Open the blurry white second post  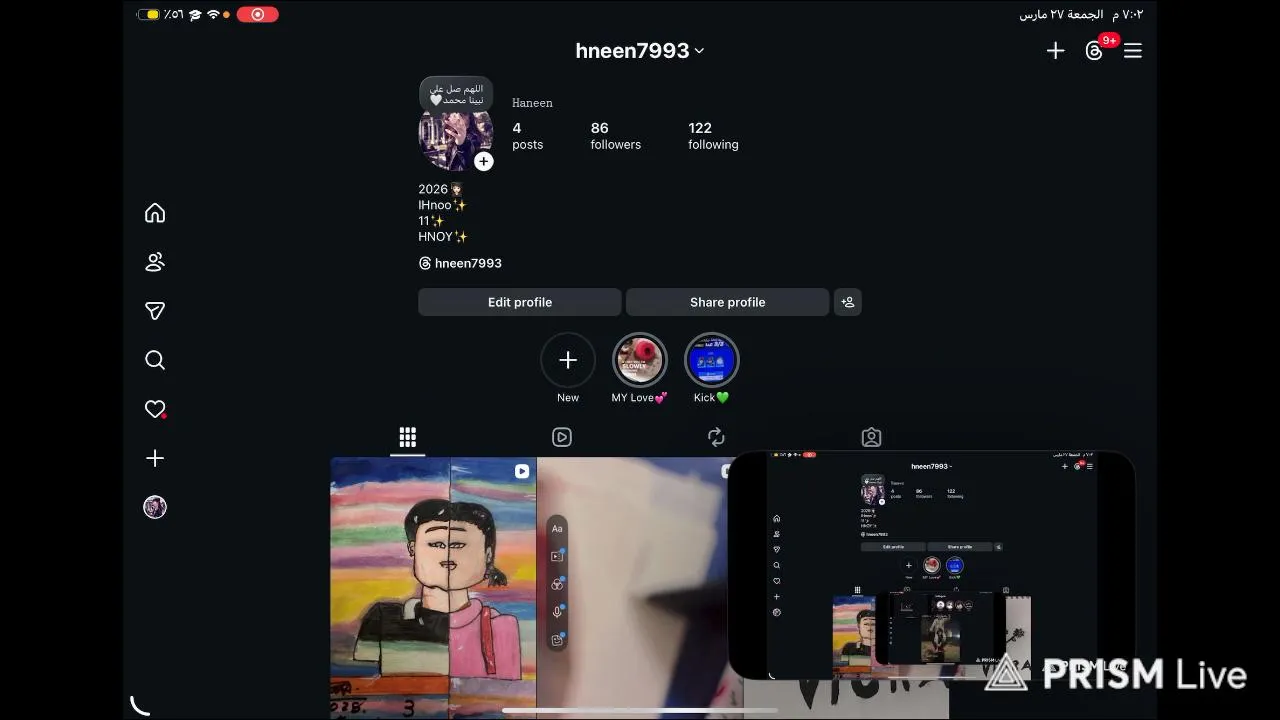coord(640,588)
